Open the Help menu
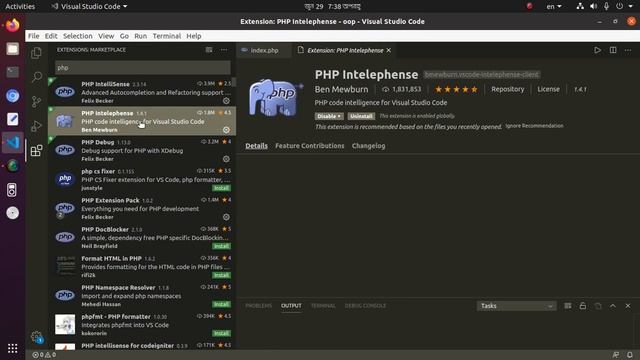 click(x=194, y=36)
